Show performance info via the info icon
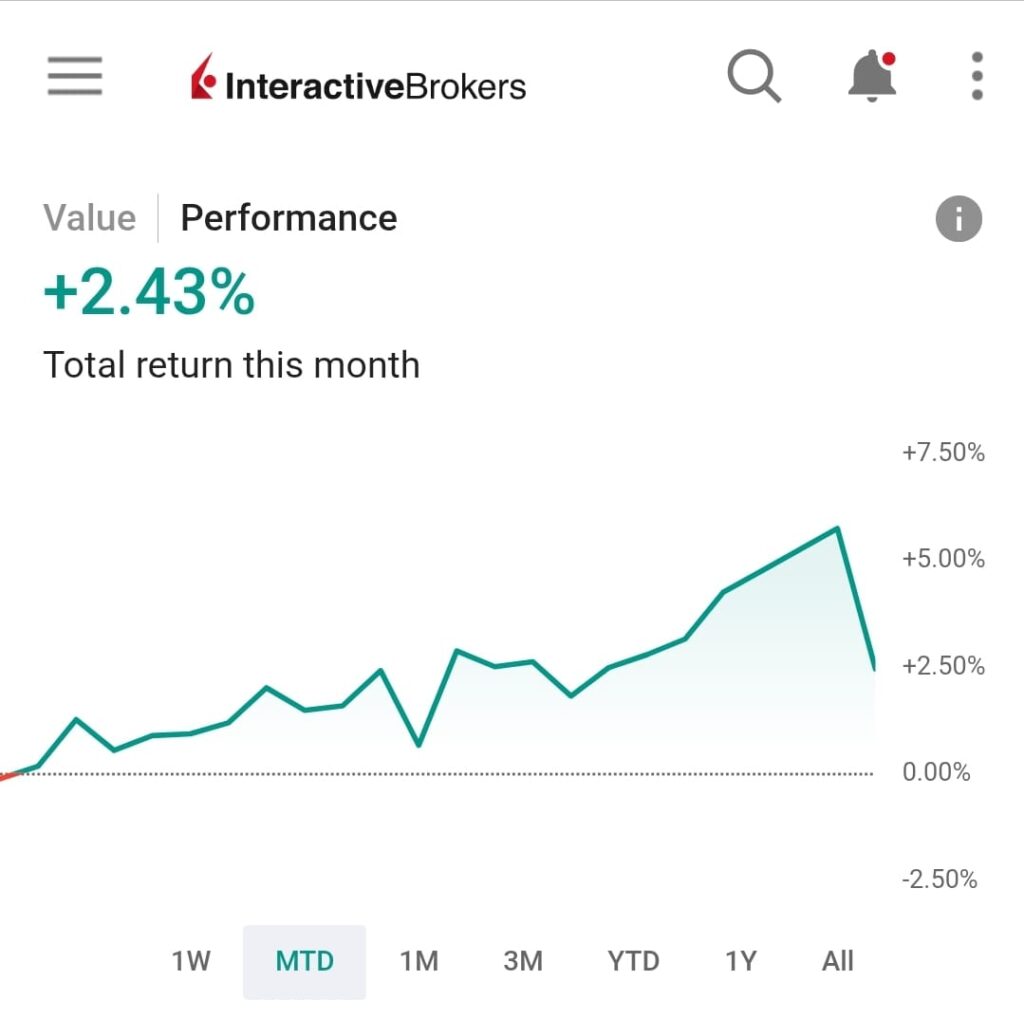The height and width of the screenshot is (1018, 1024). [959, 219]
